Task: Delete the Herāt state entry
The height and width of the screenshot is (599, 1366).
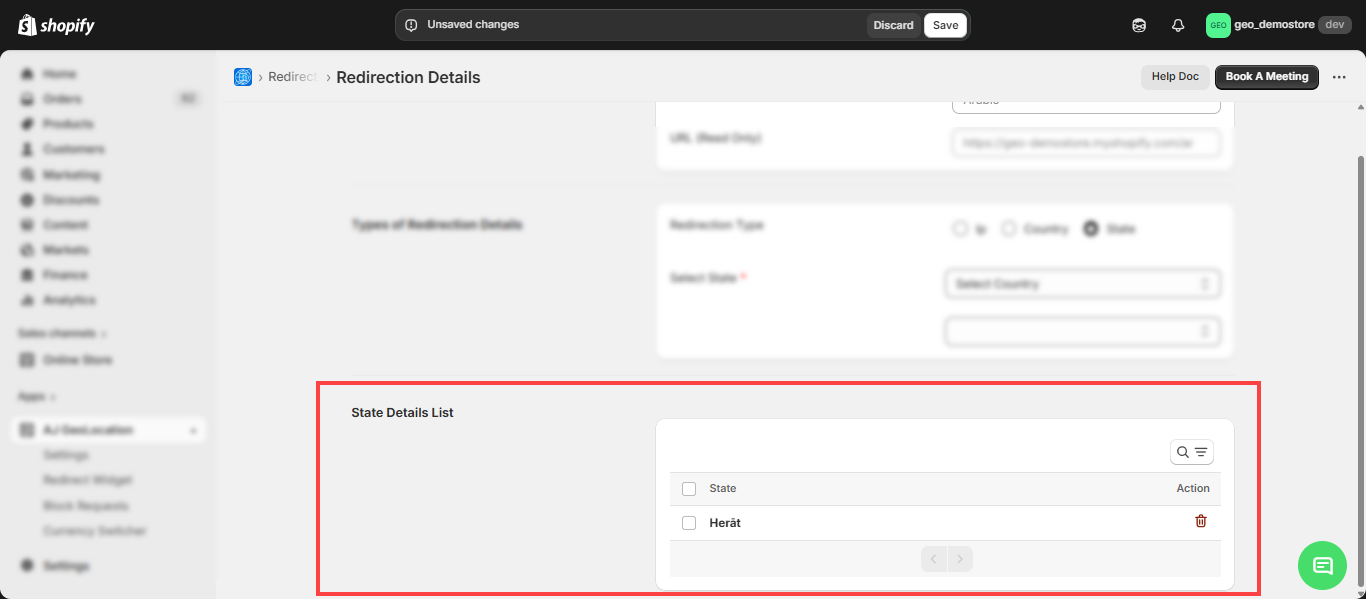Action: pyautogui.click(x=1201, y=521)
